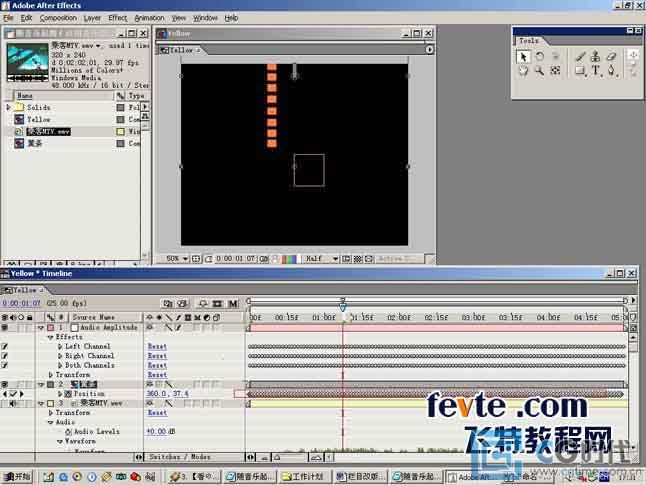The image size is (646, 485).
Task: Click the region of interest icon
Action: [347, 259]
